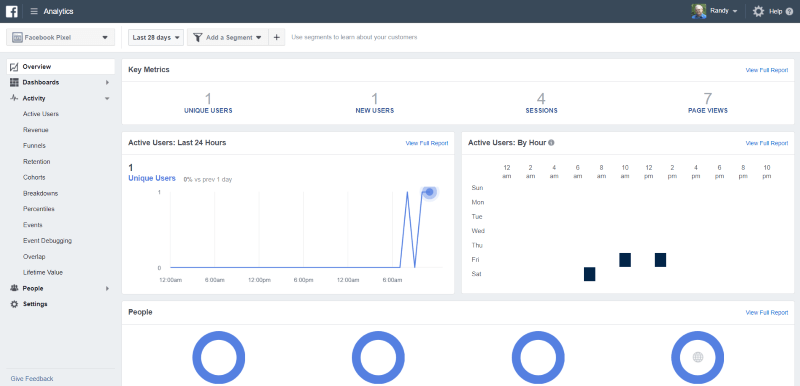Viewport: 800px width, 386px height.
Task: Click the People group icon in sidebar
Action: 14,289
